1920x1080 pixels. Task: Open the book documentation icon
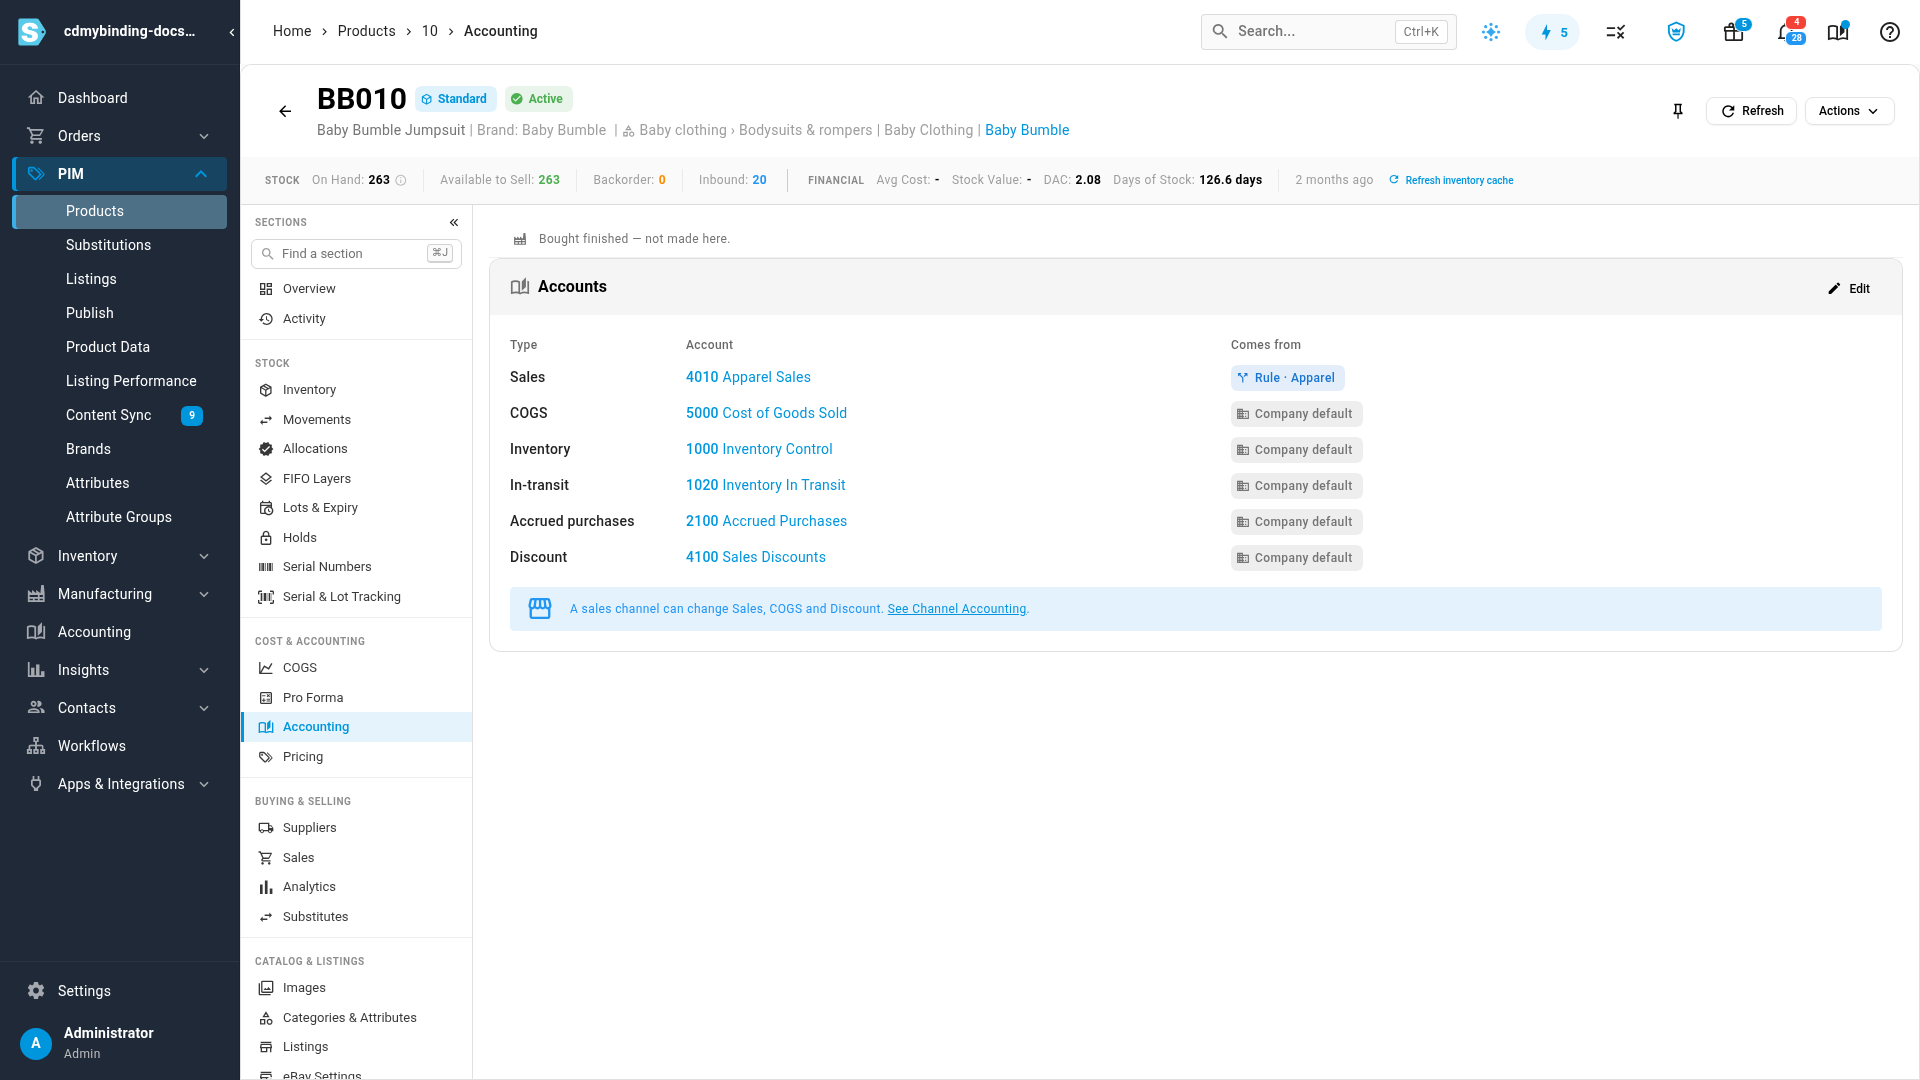click(1838, 32)
